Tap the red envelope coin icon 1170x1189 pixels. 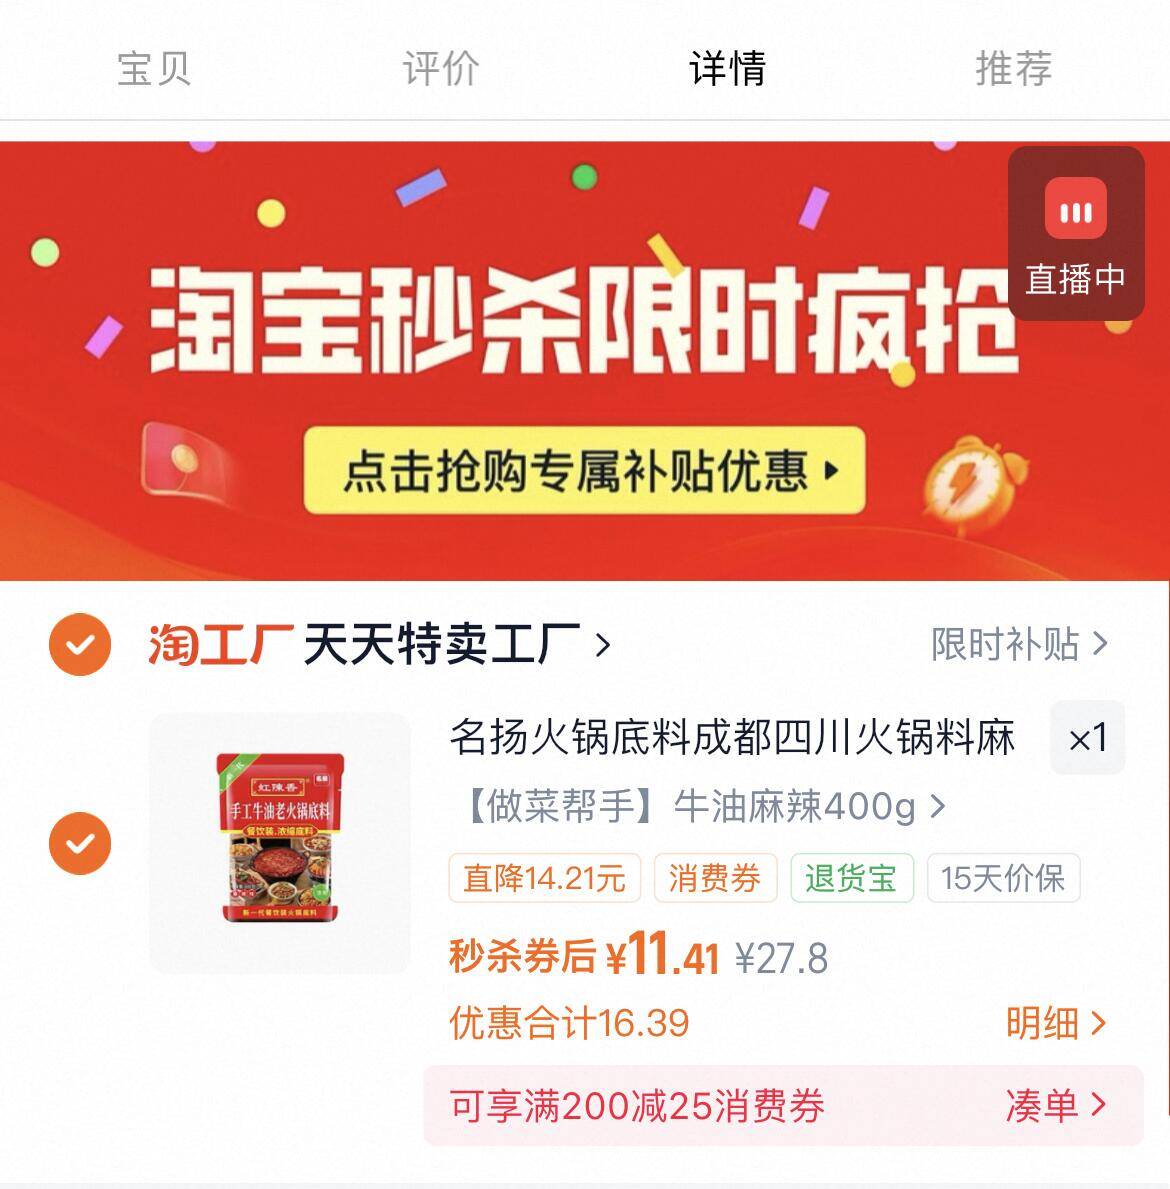[184, 459]
